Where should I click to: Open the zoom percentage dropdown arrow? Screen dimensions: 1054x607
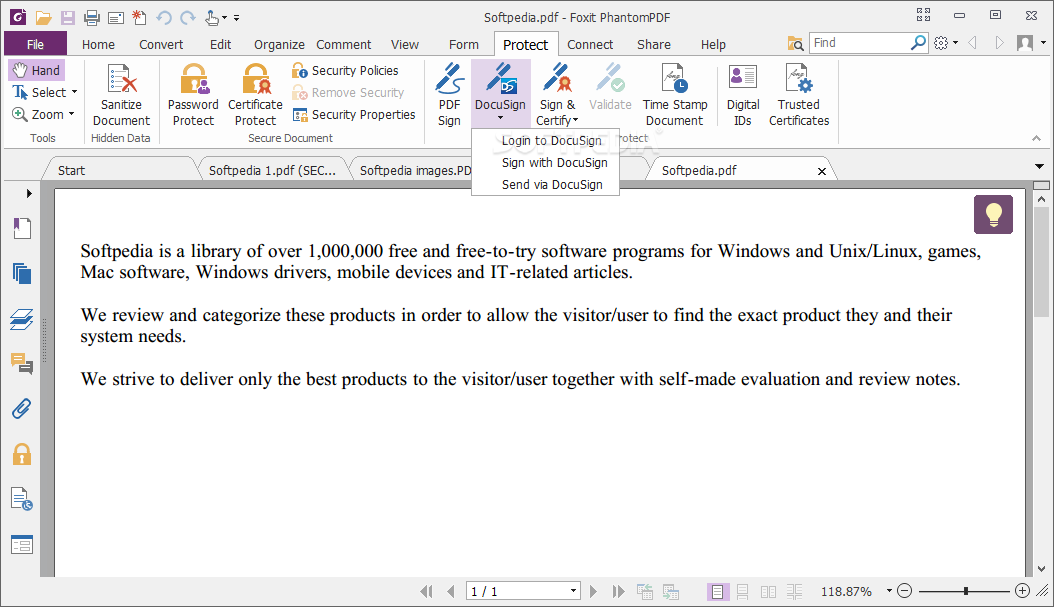point(889,591)
